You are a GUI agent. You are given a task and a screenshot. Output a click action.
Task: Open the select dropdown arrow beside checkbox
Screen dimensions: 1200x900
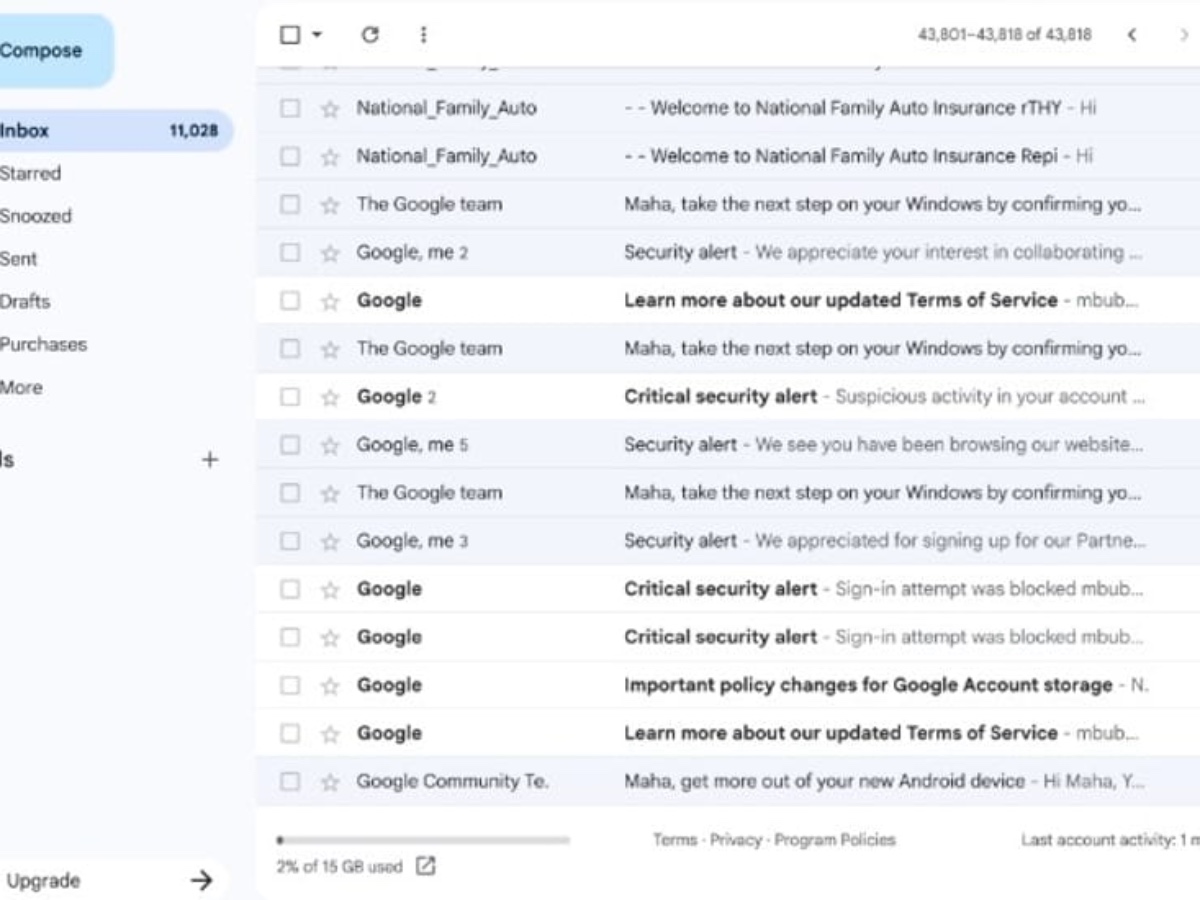(x=317, y=35)
